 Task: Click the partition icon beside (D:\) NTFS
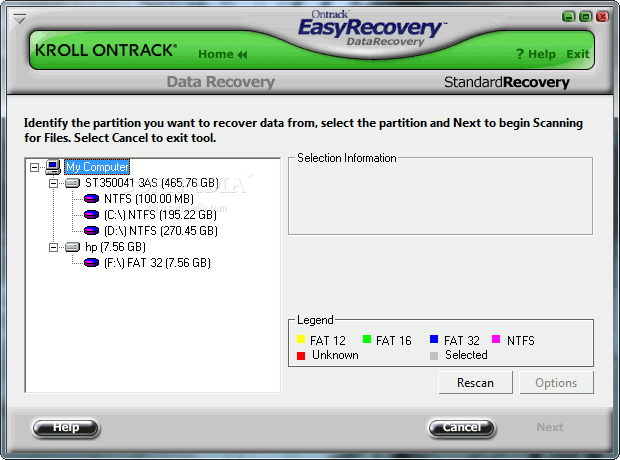click(x=91, y=231)
